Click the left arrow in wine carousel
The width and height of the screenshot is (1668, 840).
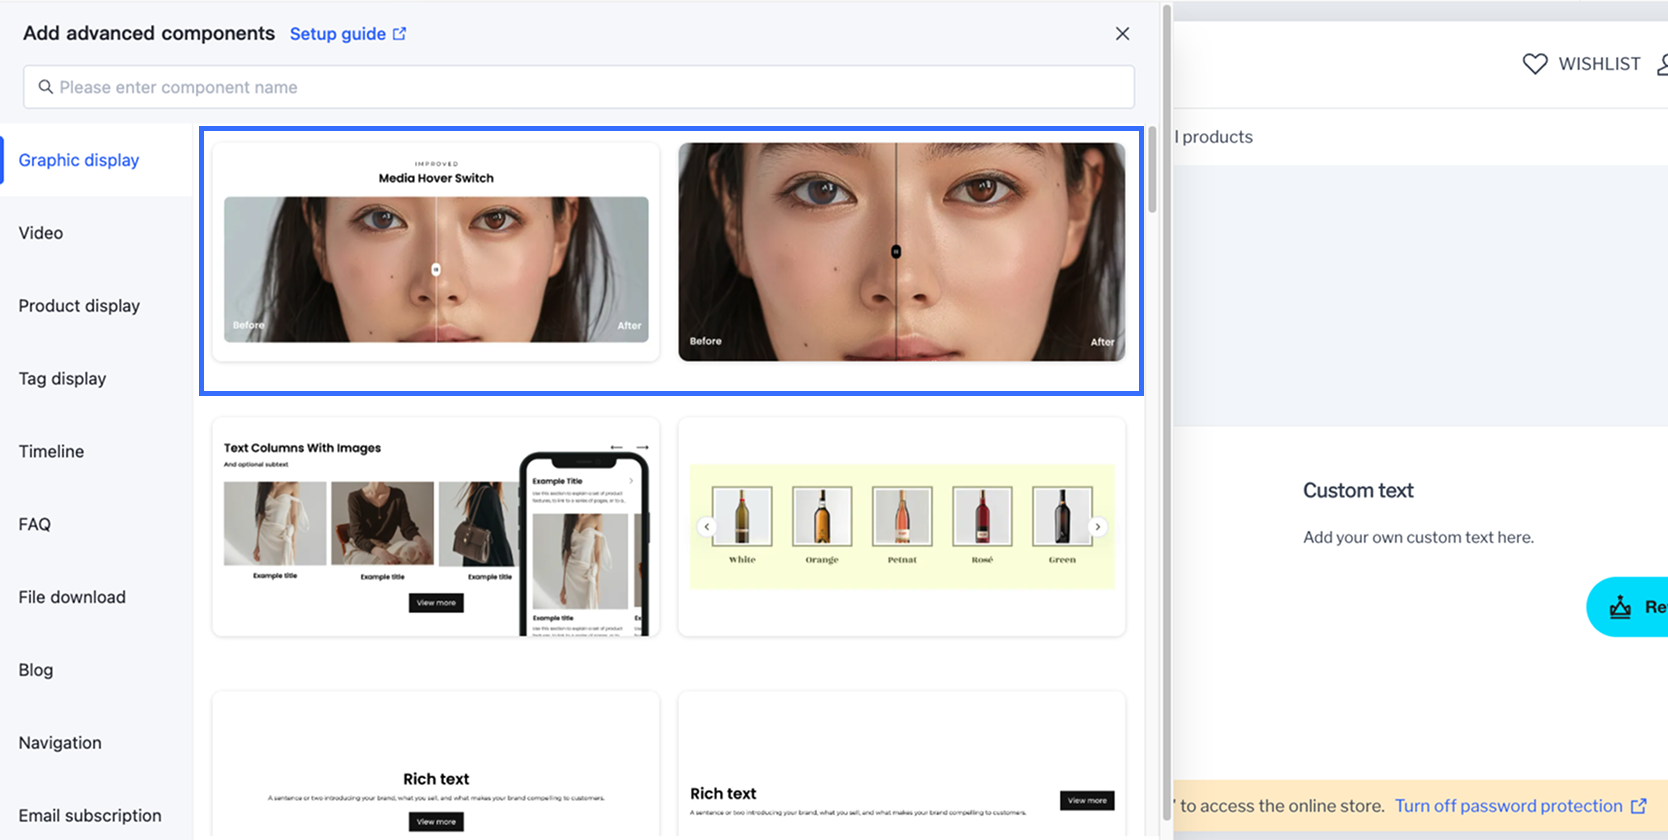[707, 527]
